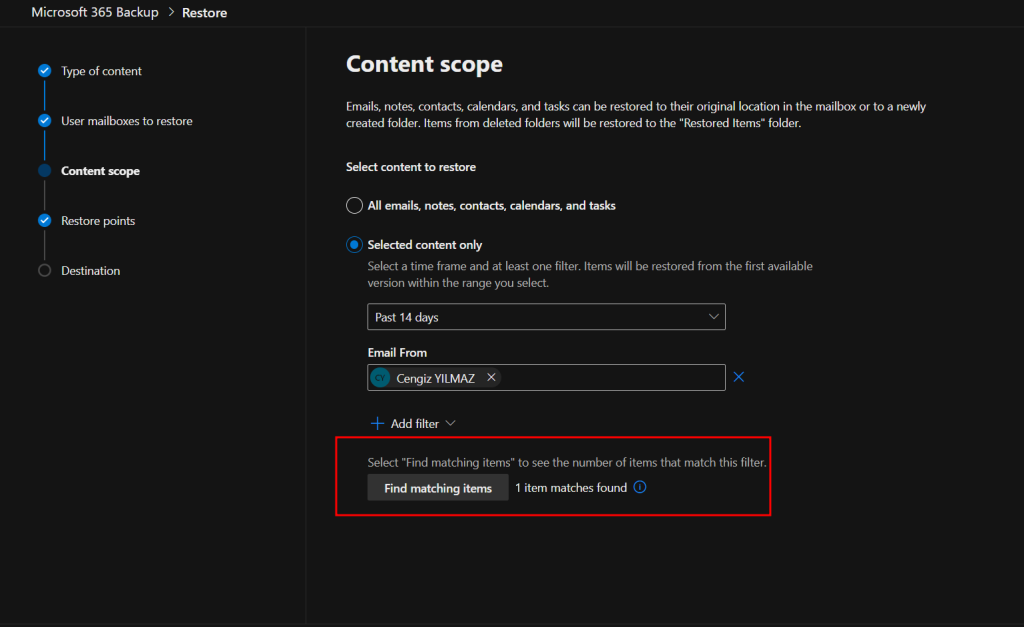
Task: Click inside the Email From input field
Action: tap(610, 378)
